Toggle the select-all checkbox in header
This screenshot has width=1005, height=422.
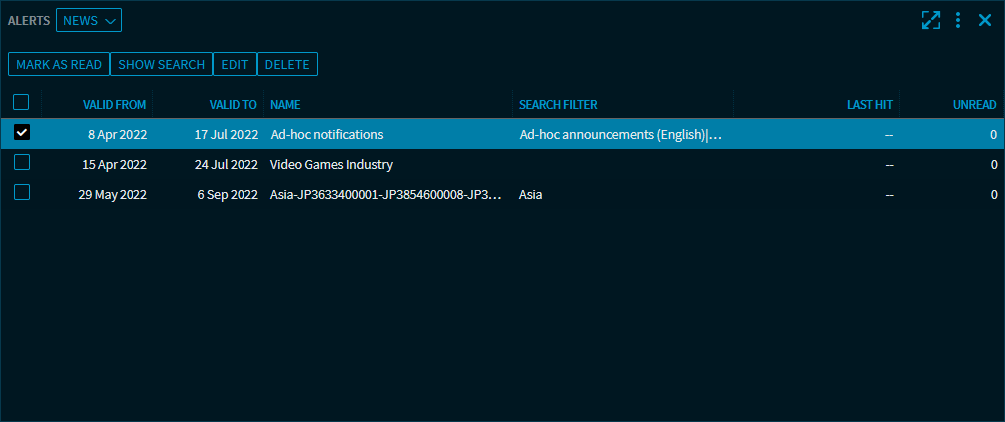click(21, 102)
